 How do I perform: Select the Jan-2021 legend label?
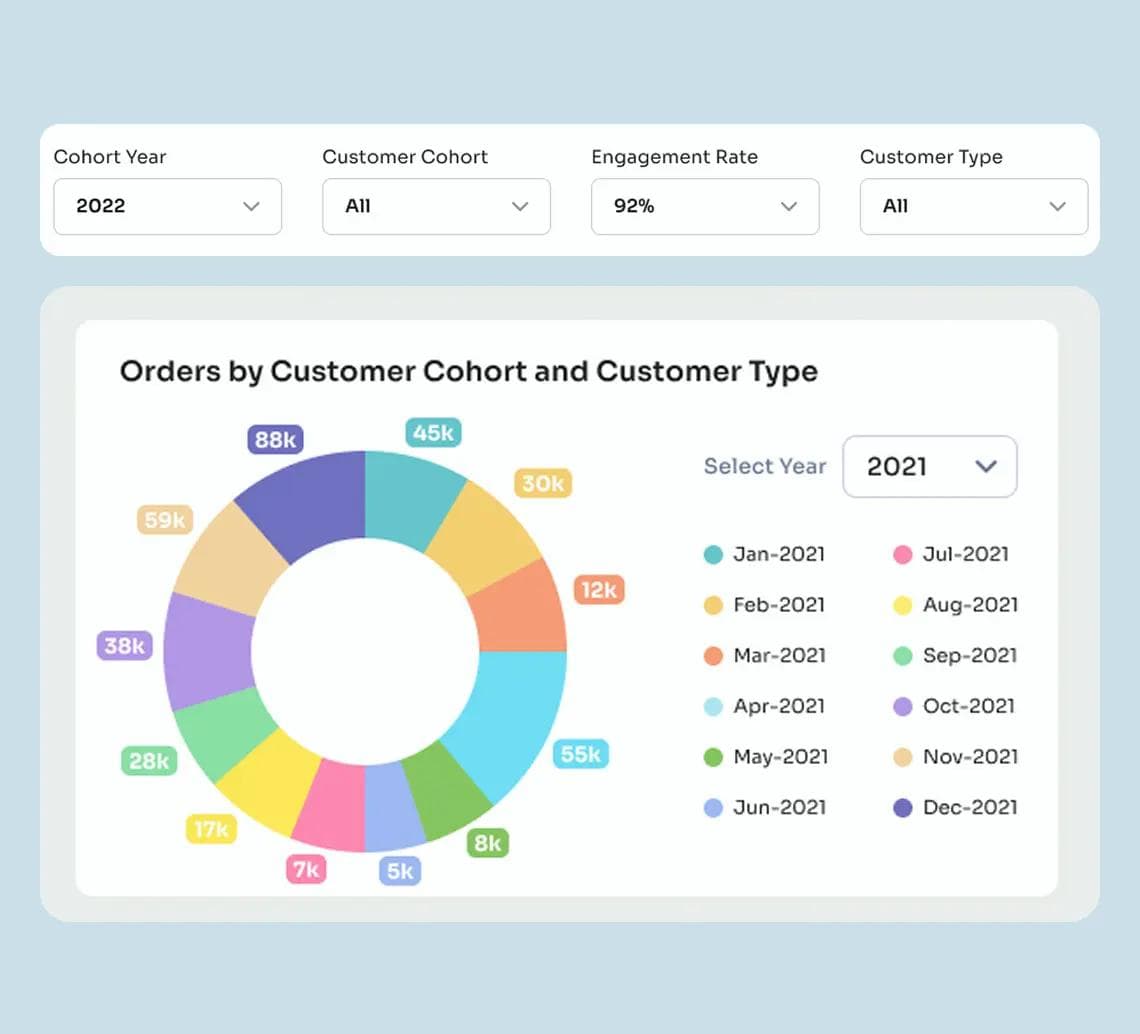779,554
